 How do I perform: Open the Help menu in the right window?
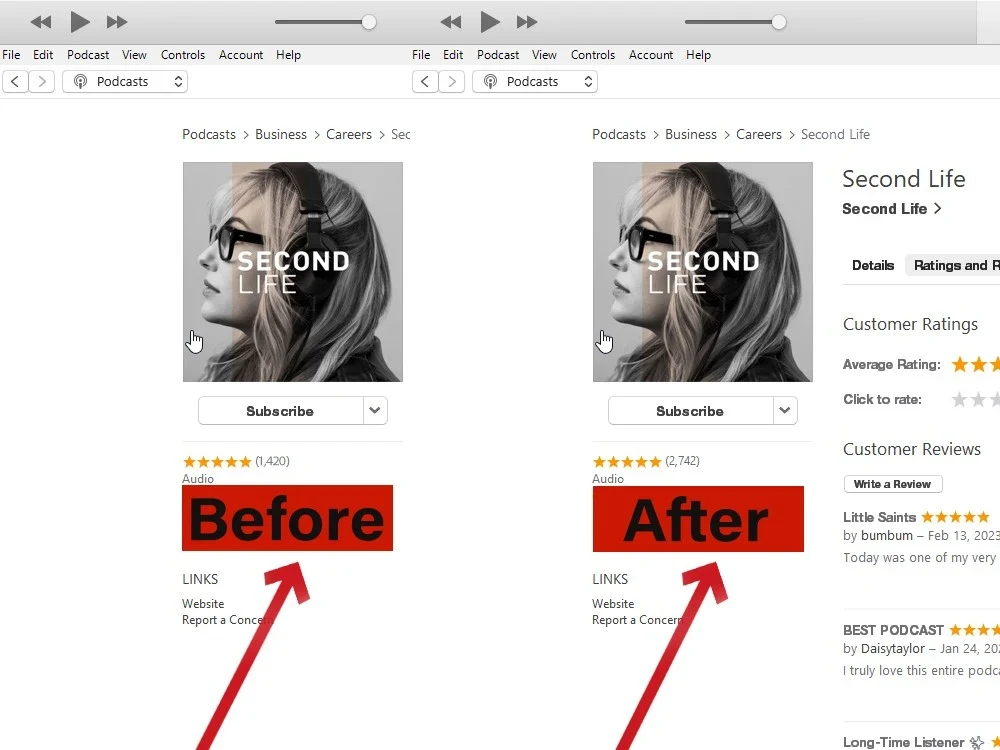tap(698, 55)
